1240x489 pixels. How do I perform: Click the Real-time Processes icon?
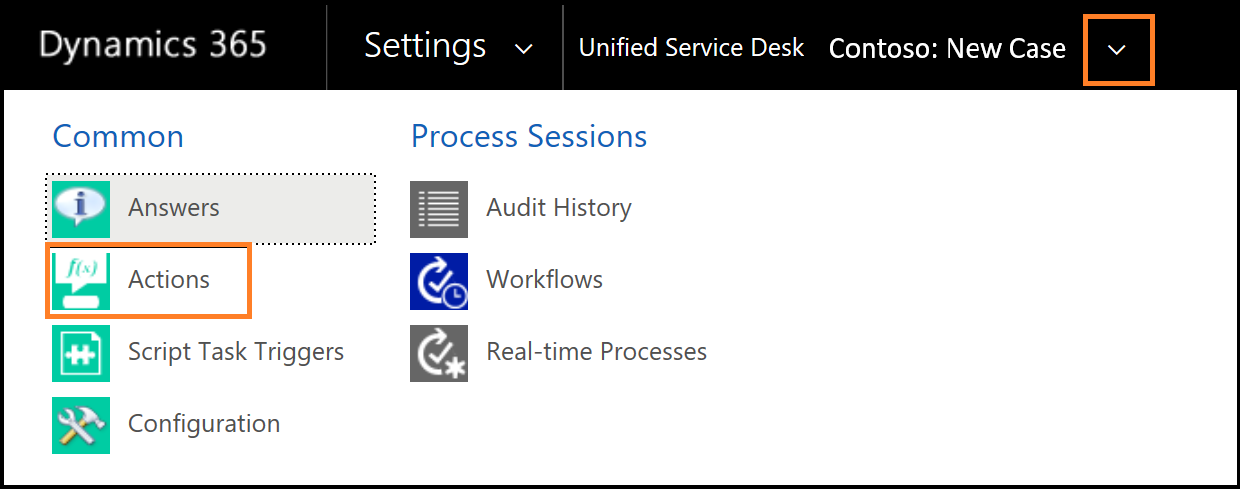point(439,352)
